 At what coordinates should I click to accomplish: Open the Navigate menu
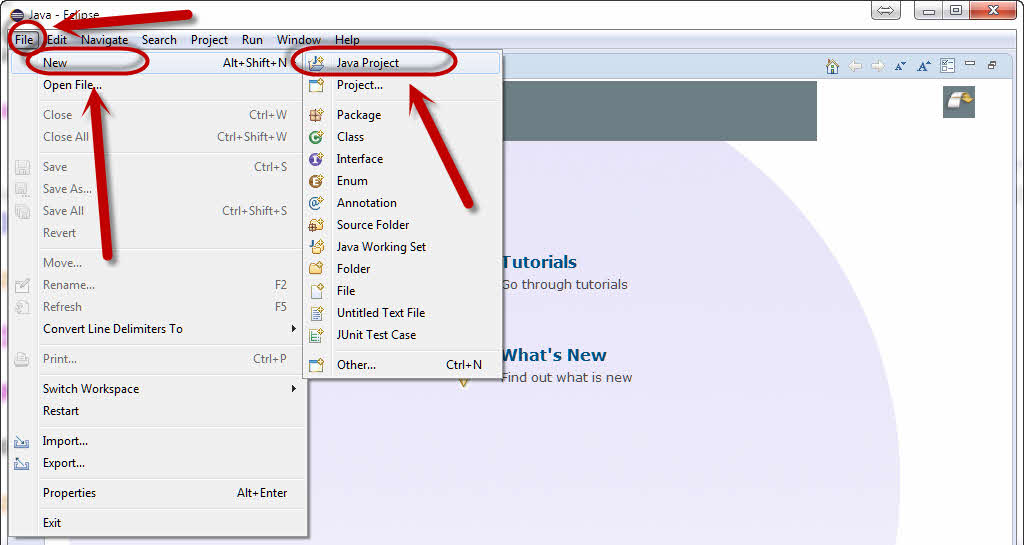(x=104, y=40)
